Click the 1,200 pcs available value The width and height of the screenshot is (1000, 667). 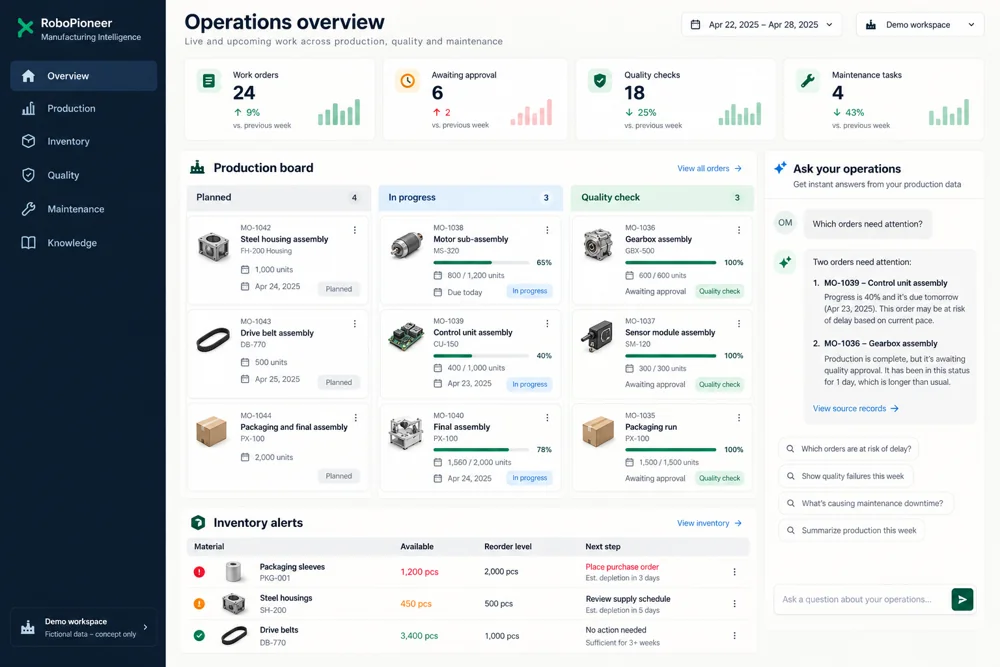click(x=419, y=572)
